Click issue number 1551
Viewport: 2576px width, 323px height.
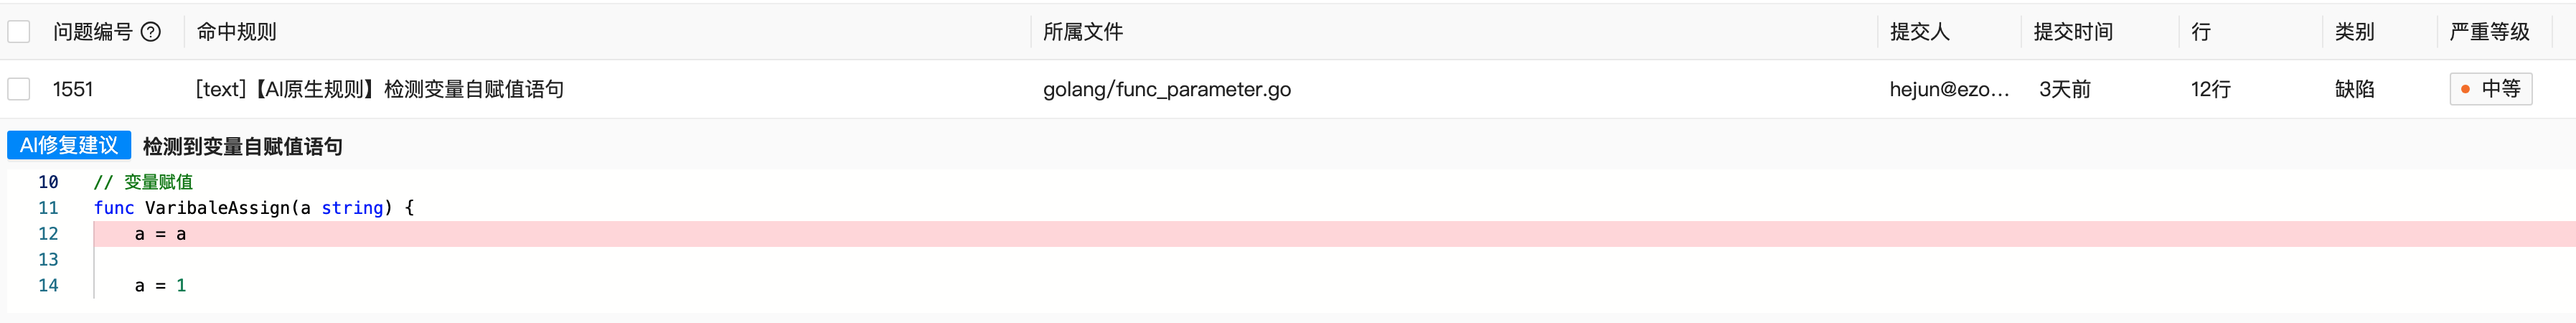click(73, 89)
